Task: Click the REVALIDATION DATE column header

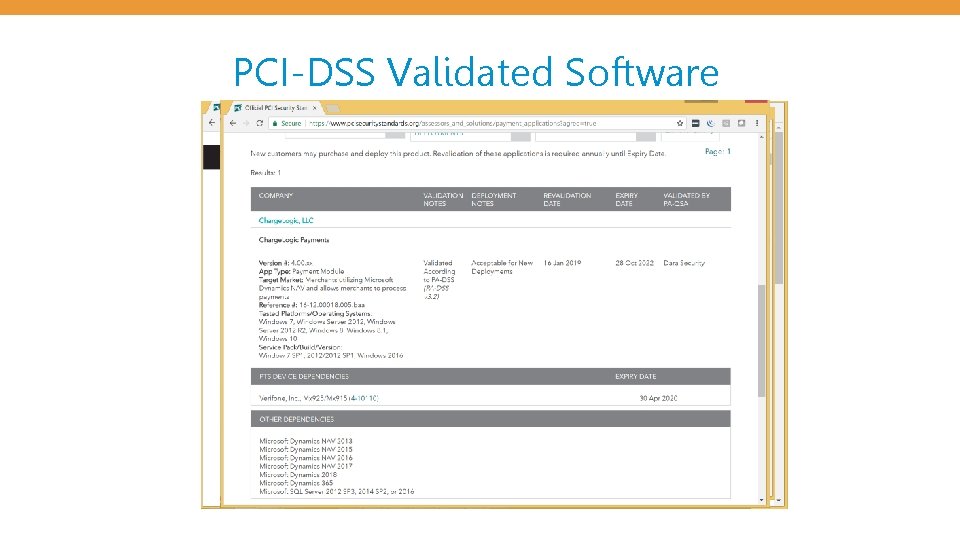Action: point(567,199)
